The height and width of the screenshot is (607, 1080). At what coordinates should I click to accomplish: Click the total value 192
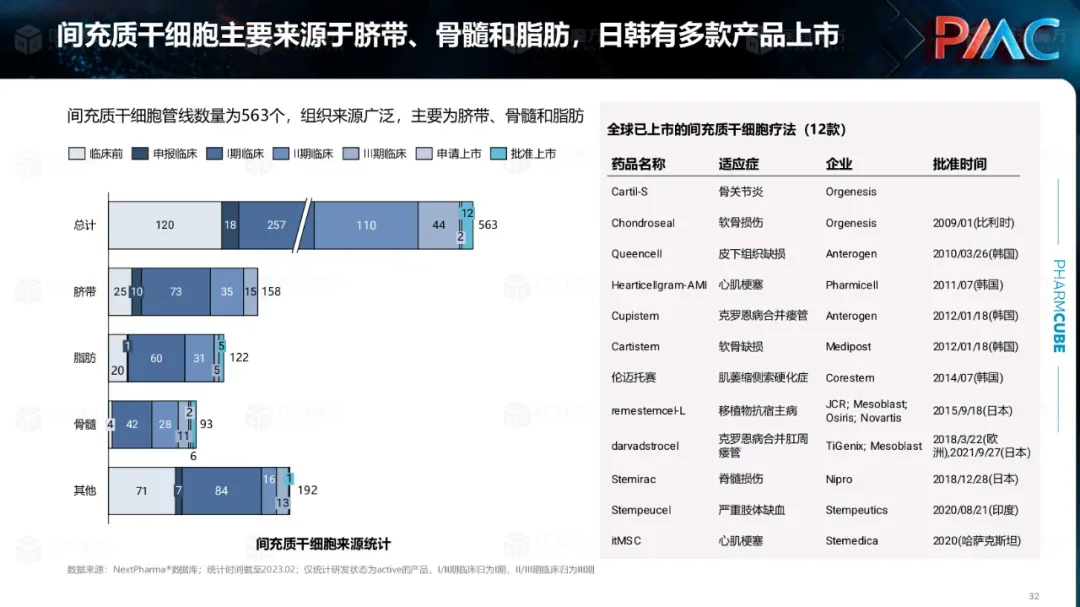click(x=307, y=490)
